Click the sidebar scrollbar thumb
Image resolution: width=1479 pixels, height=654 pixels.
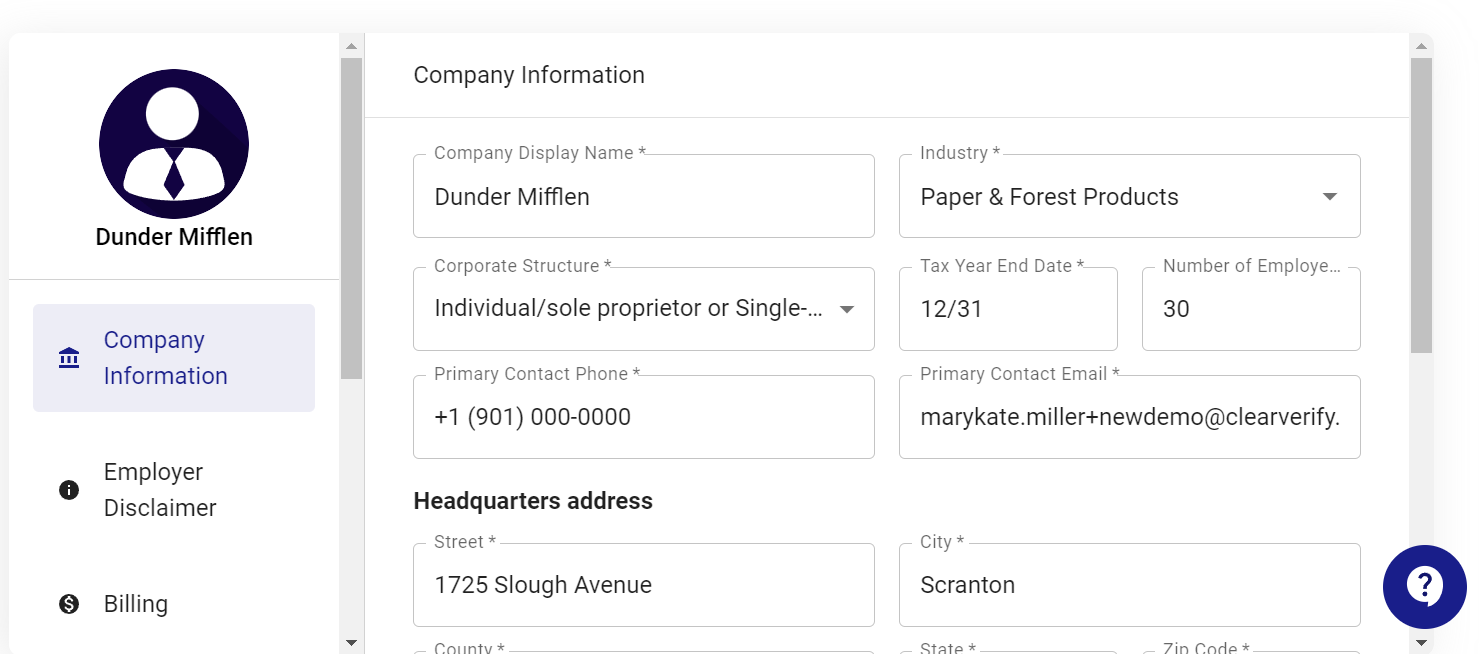(351, 218)
